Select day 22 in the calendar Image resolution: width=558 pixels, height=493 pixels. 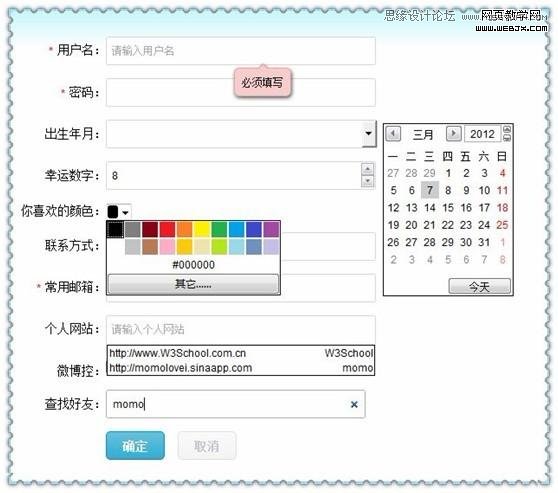tap(448, 225)
